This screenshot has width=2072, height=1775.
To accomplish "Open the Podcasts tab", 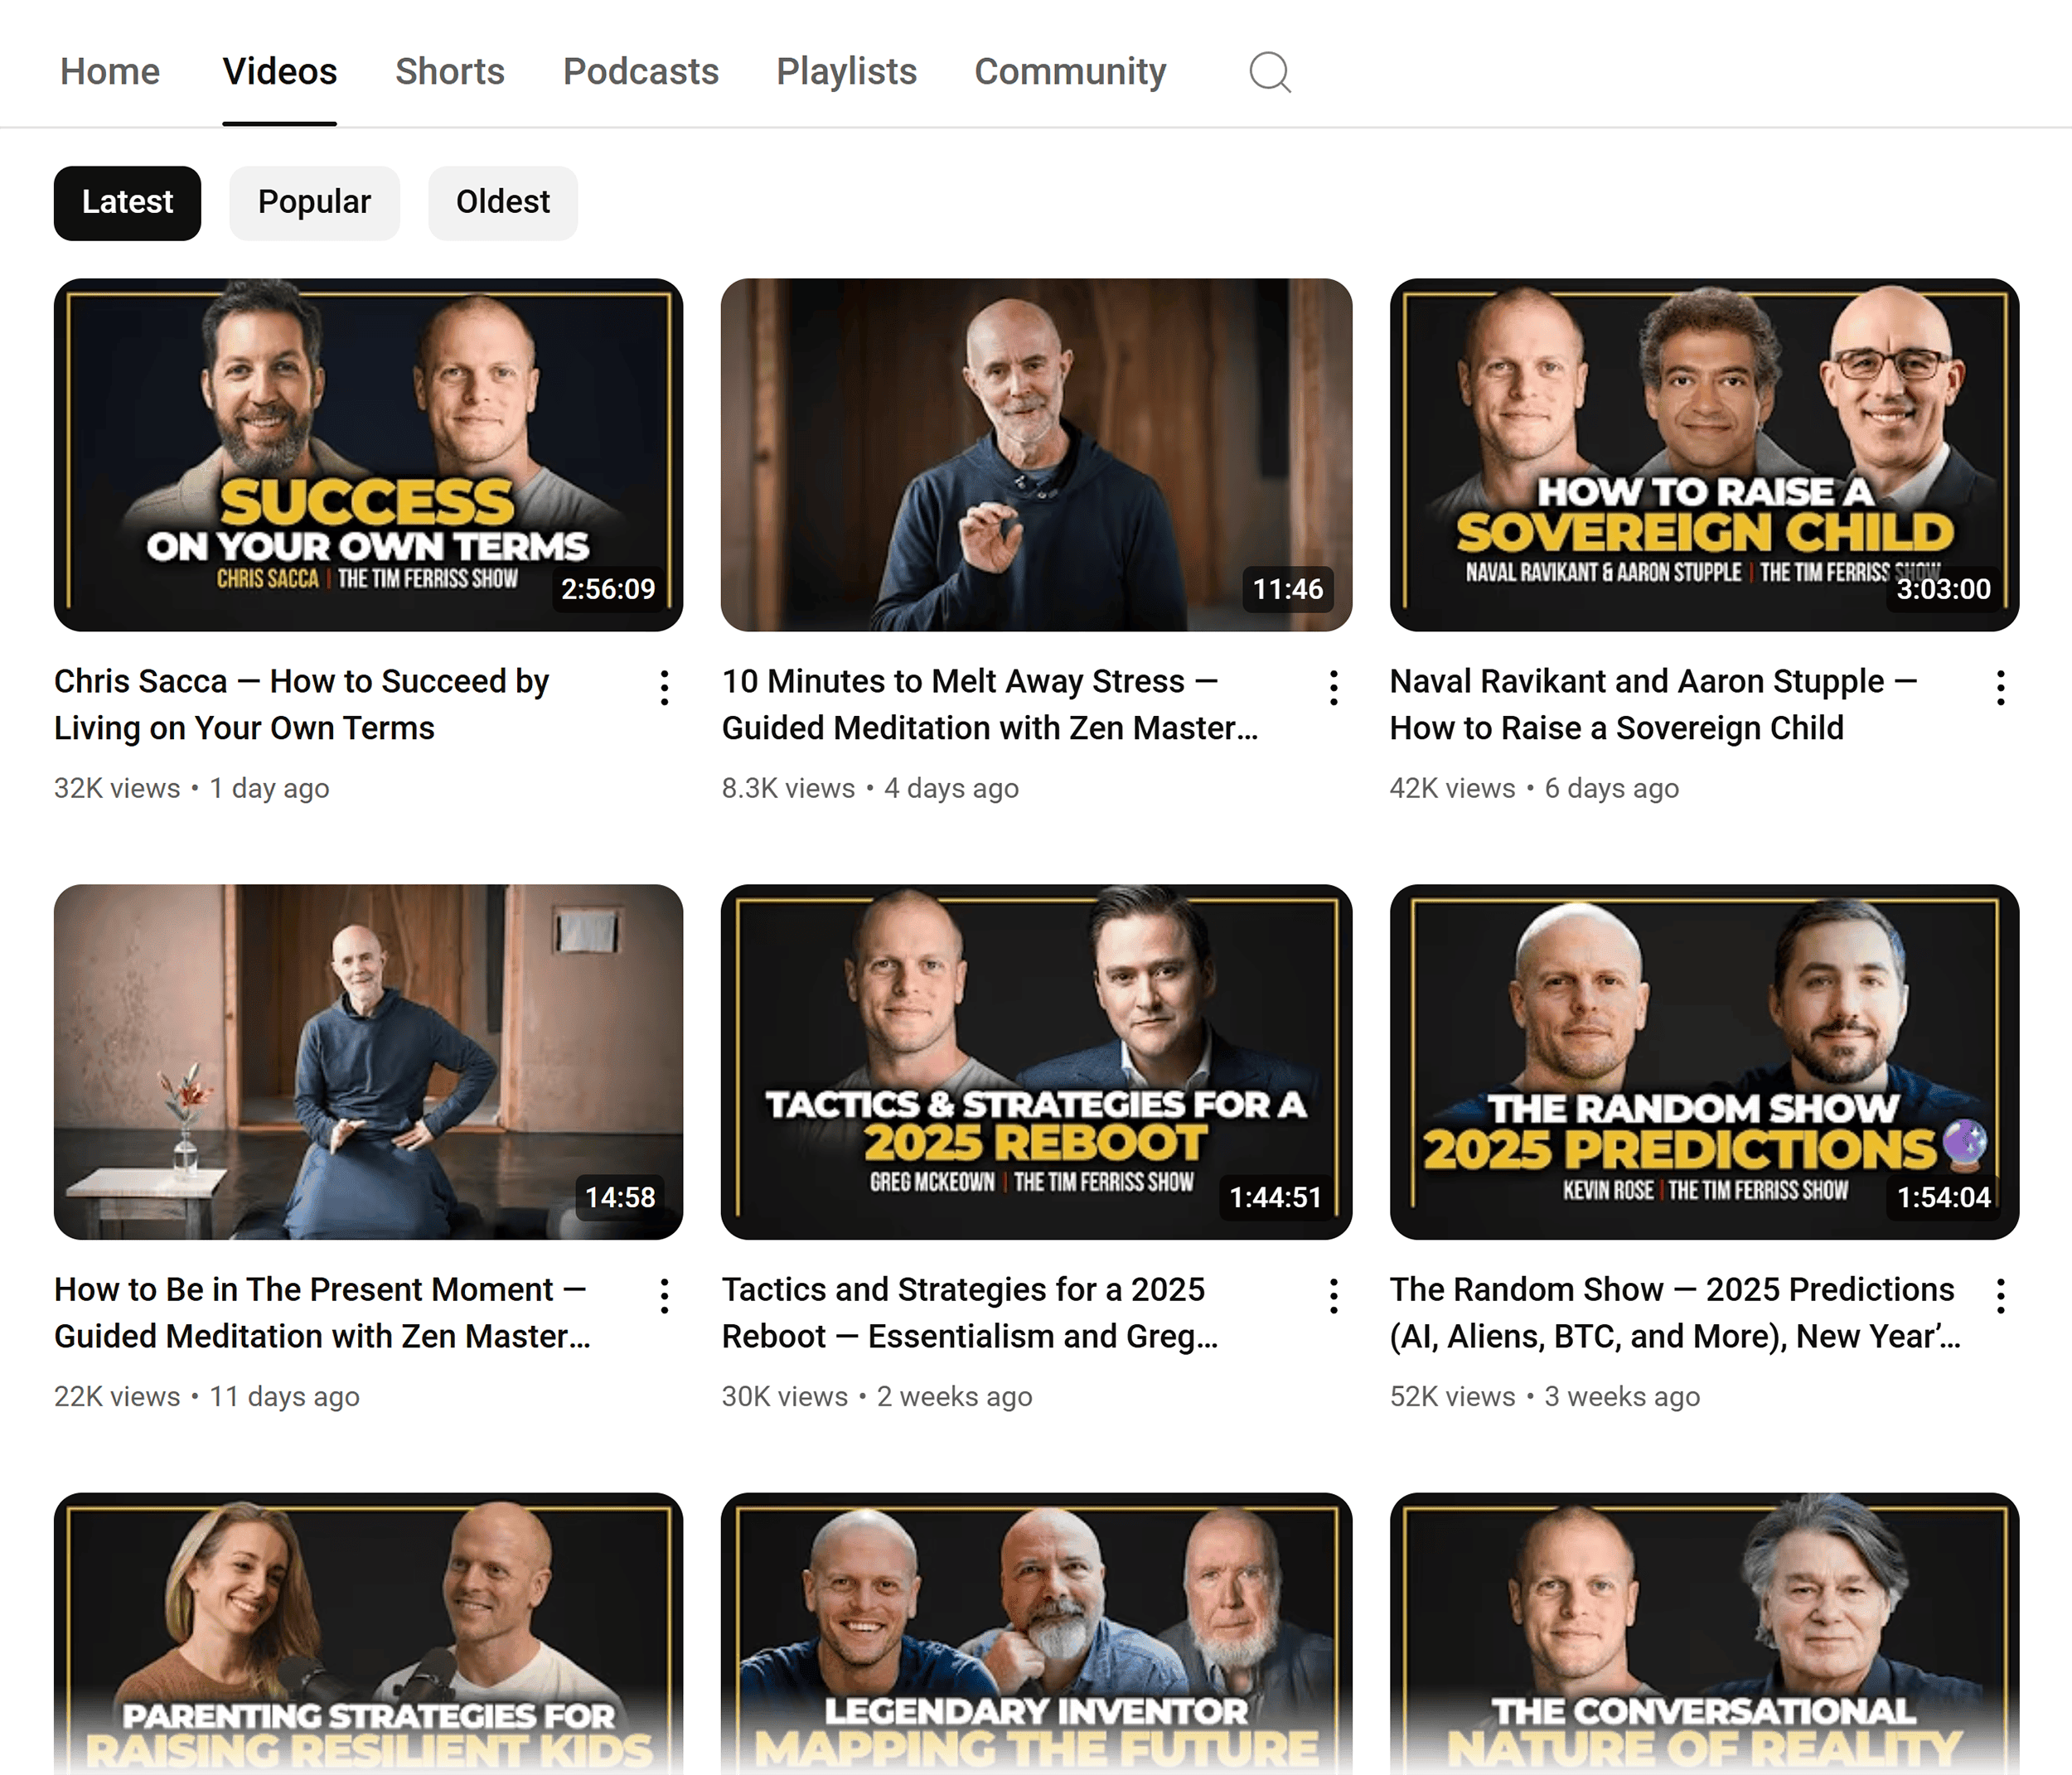I will tap(641, 72).
